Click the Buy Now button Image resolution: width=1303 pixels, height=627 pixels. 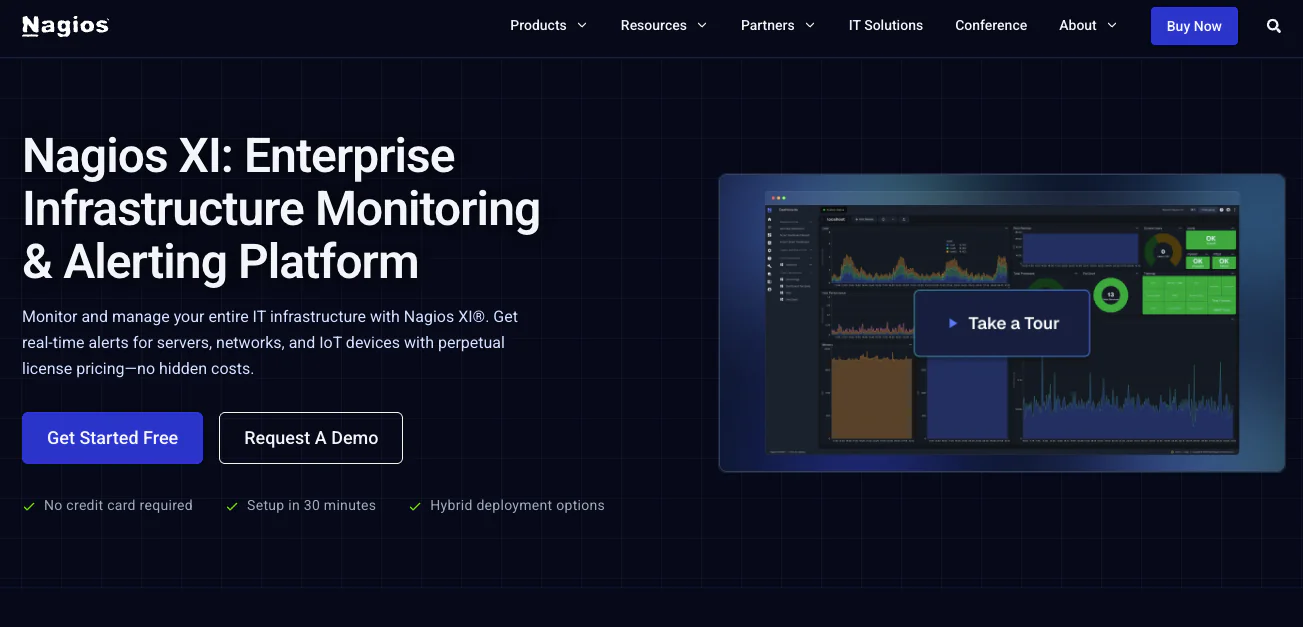[1194, 26]
